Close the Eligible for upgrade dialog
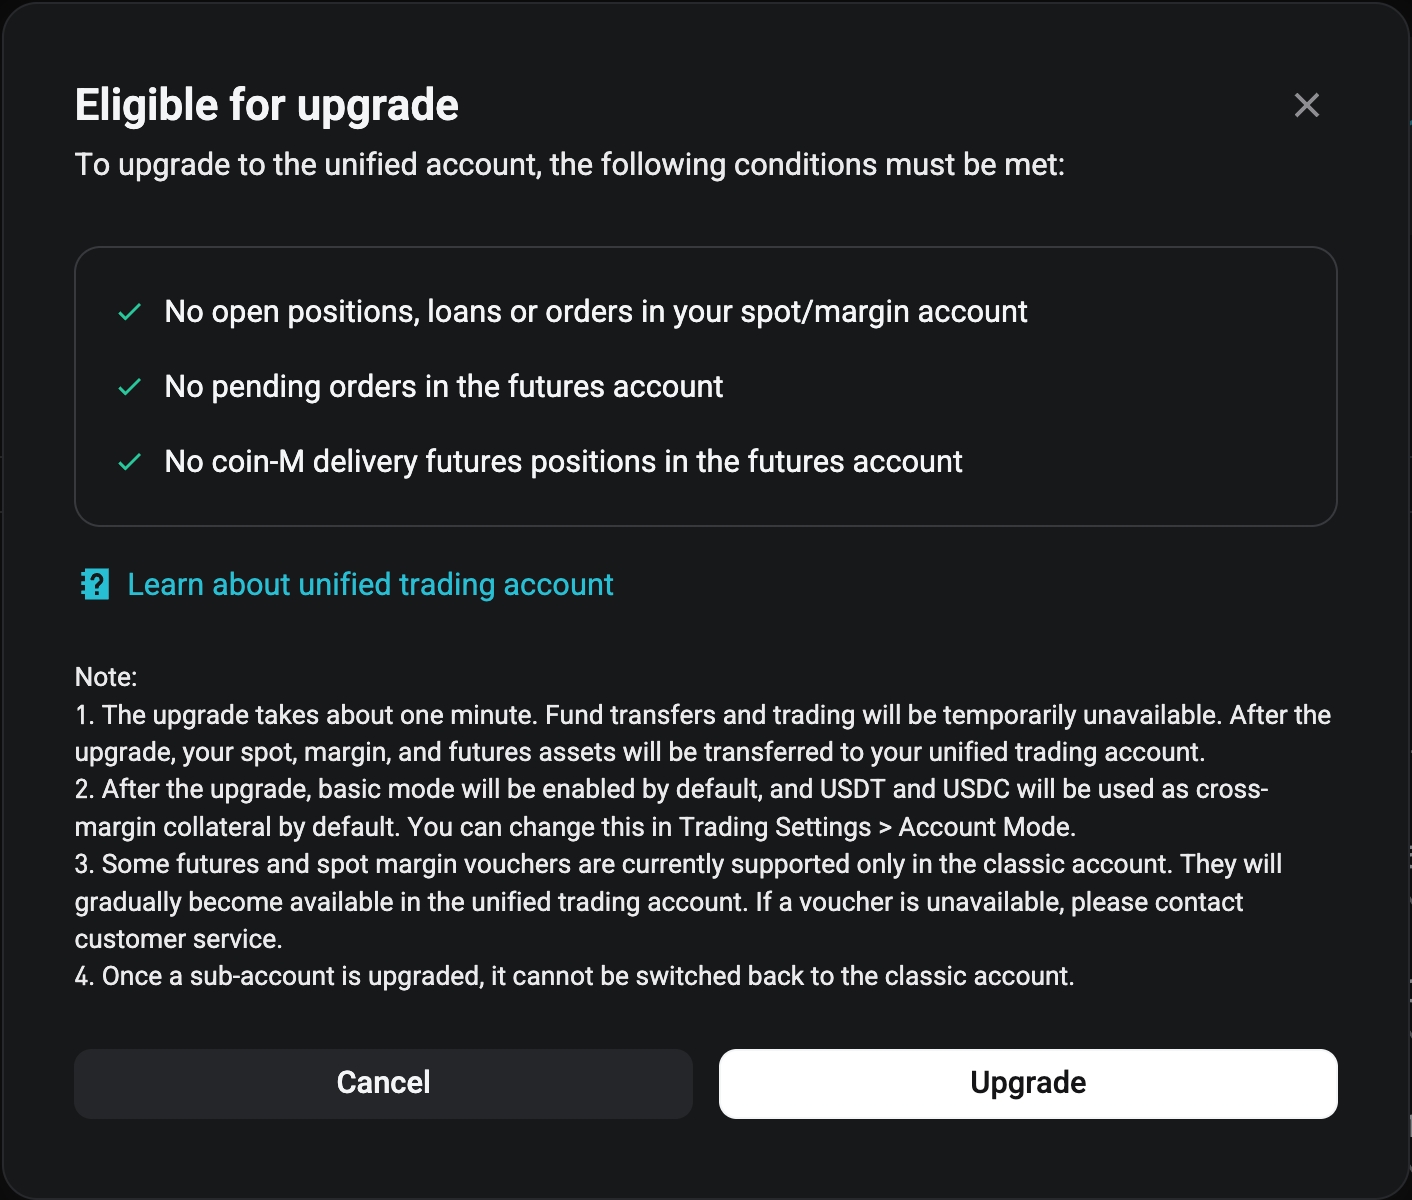This screenshot has width=1412, height=1200. tap(1306, 105)
